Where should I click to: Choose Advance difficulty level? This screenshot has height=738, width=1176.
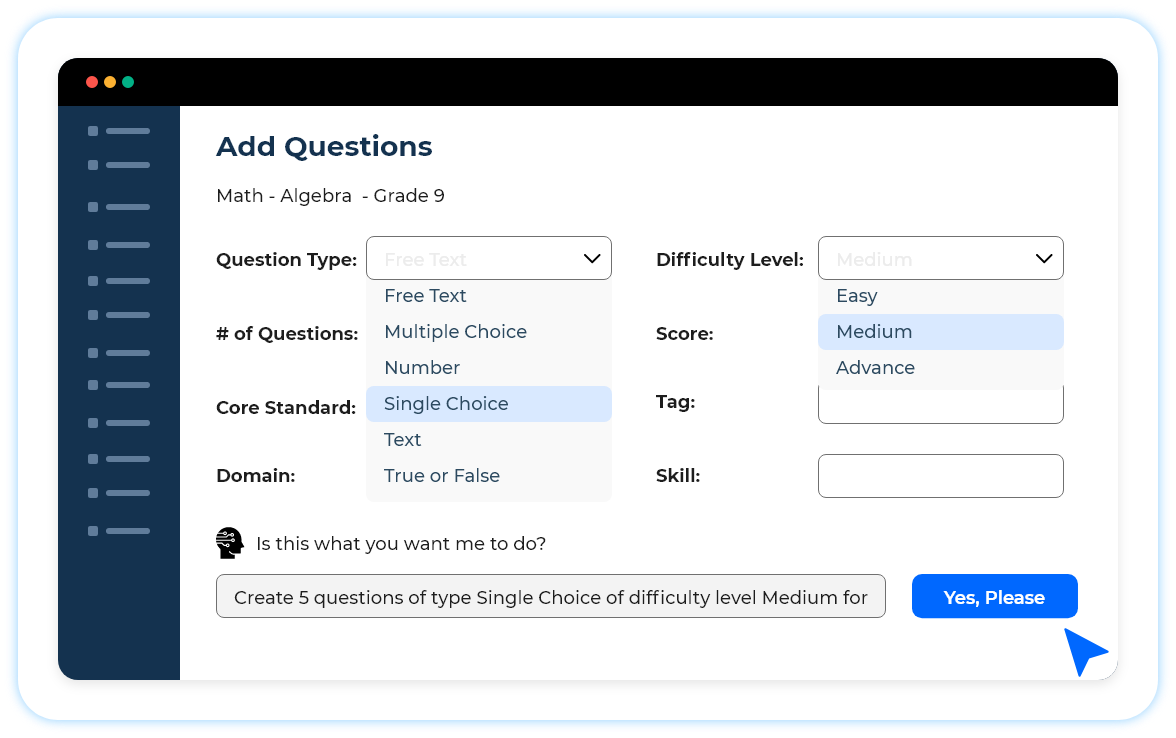[876, 368]
